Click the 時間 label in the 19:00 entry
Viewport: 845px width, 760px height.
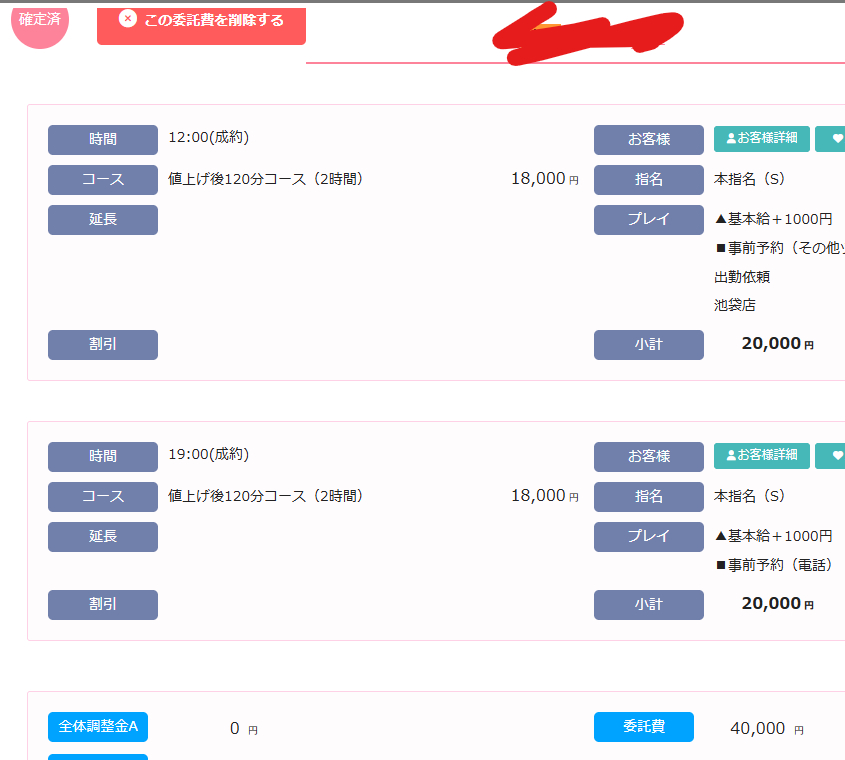[103, 457]
